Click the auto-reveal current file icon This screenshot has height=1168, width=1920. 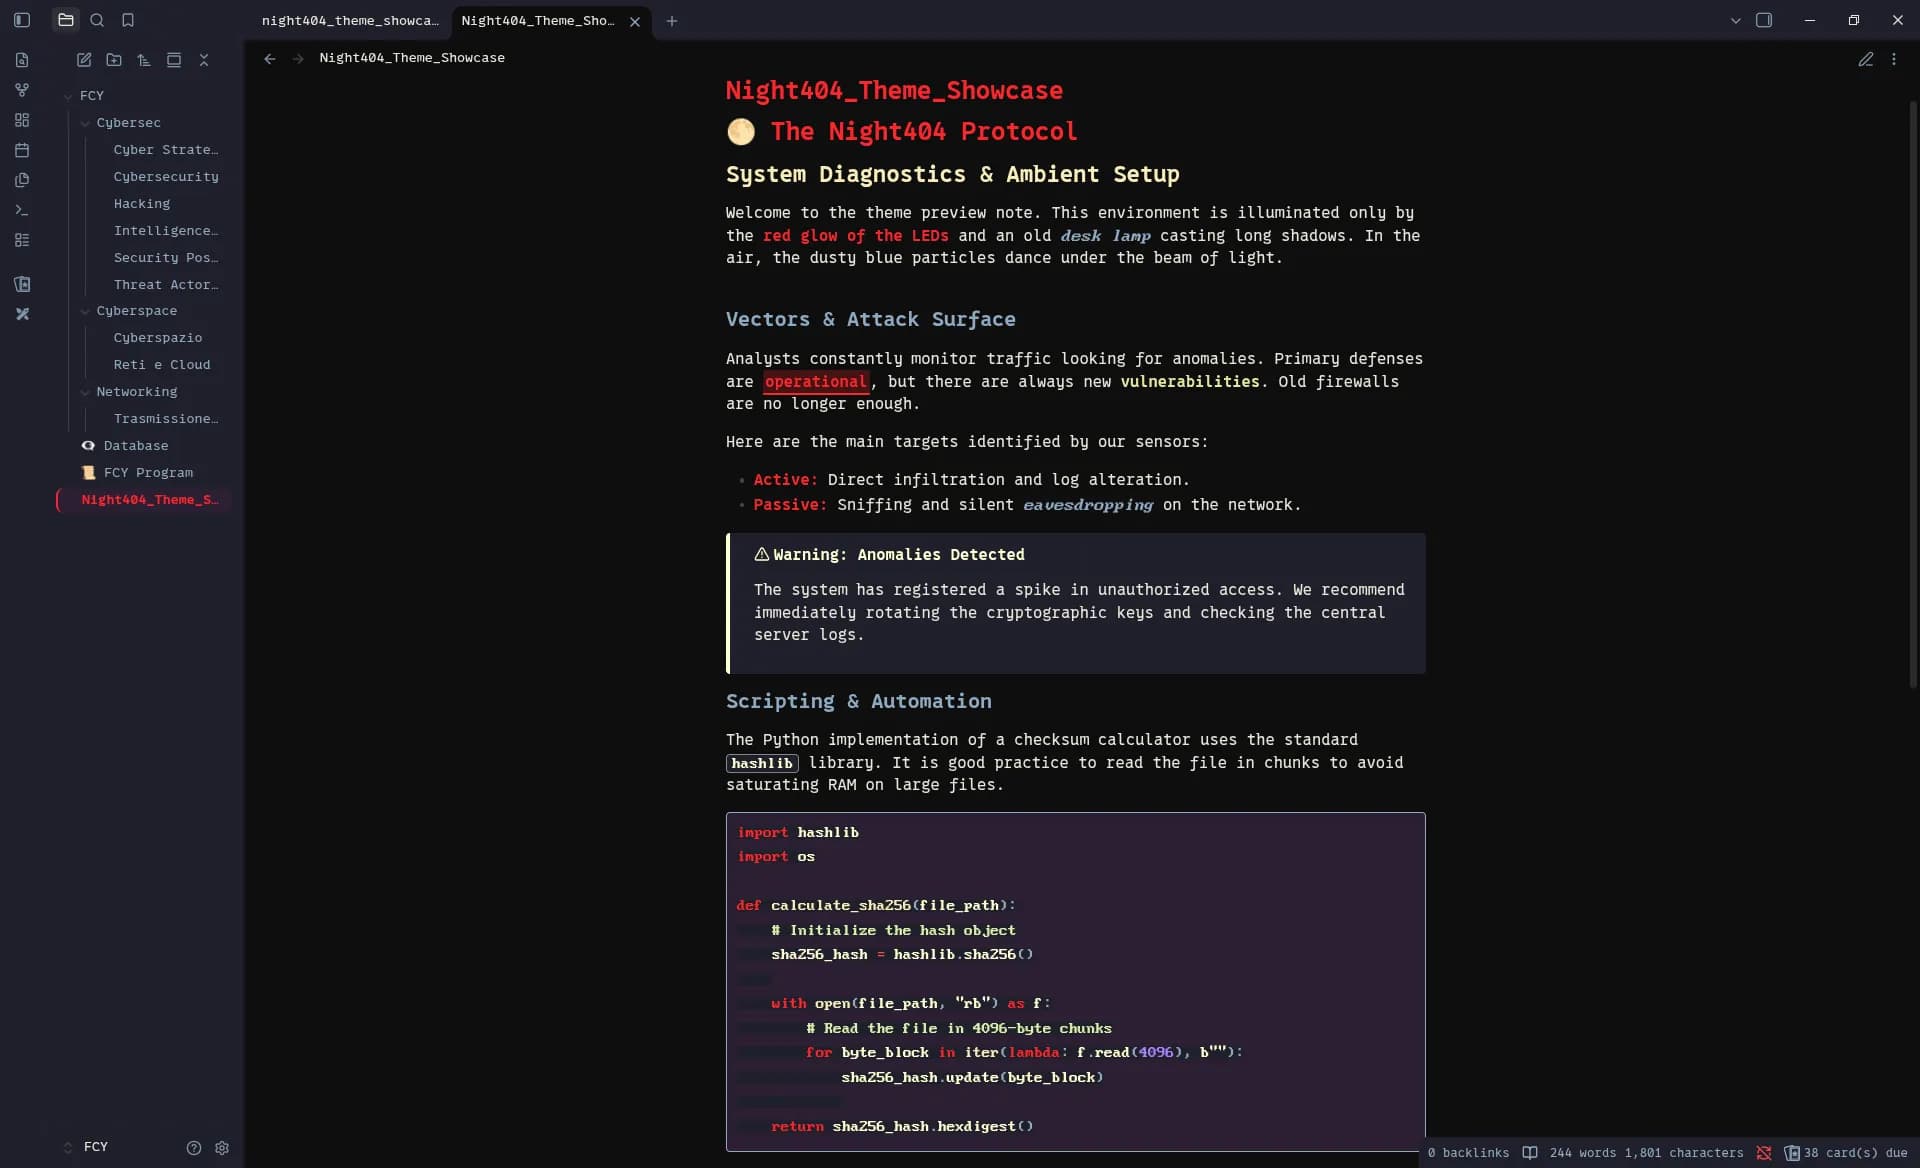pos(174,60)
